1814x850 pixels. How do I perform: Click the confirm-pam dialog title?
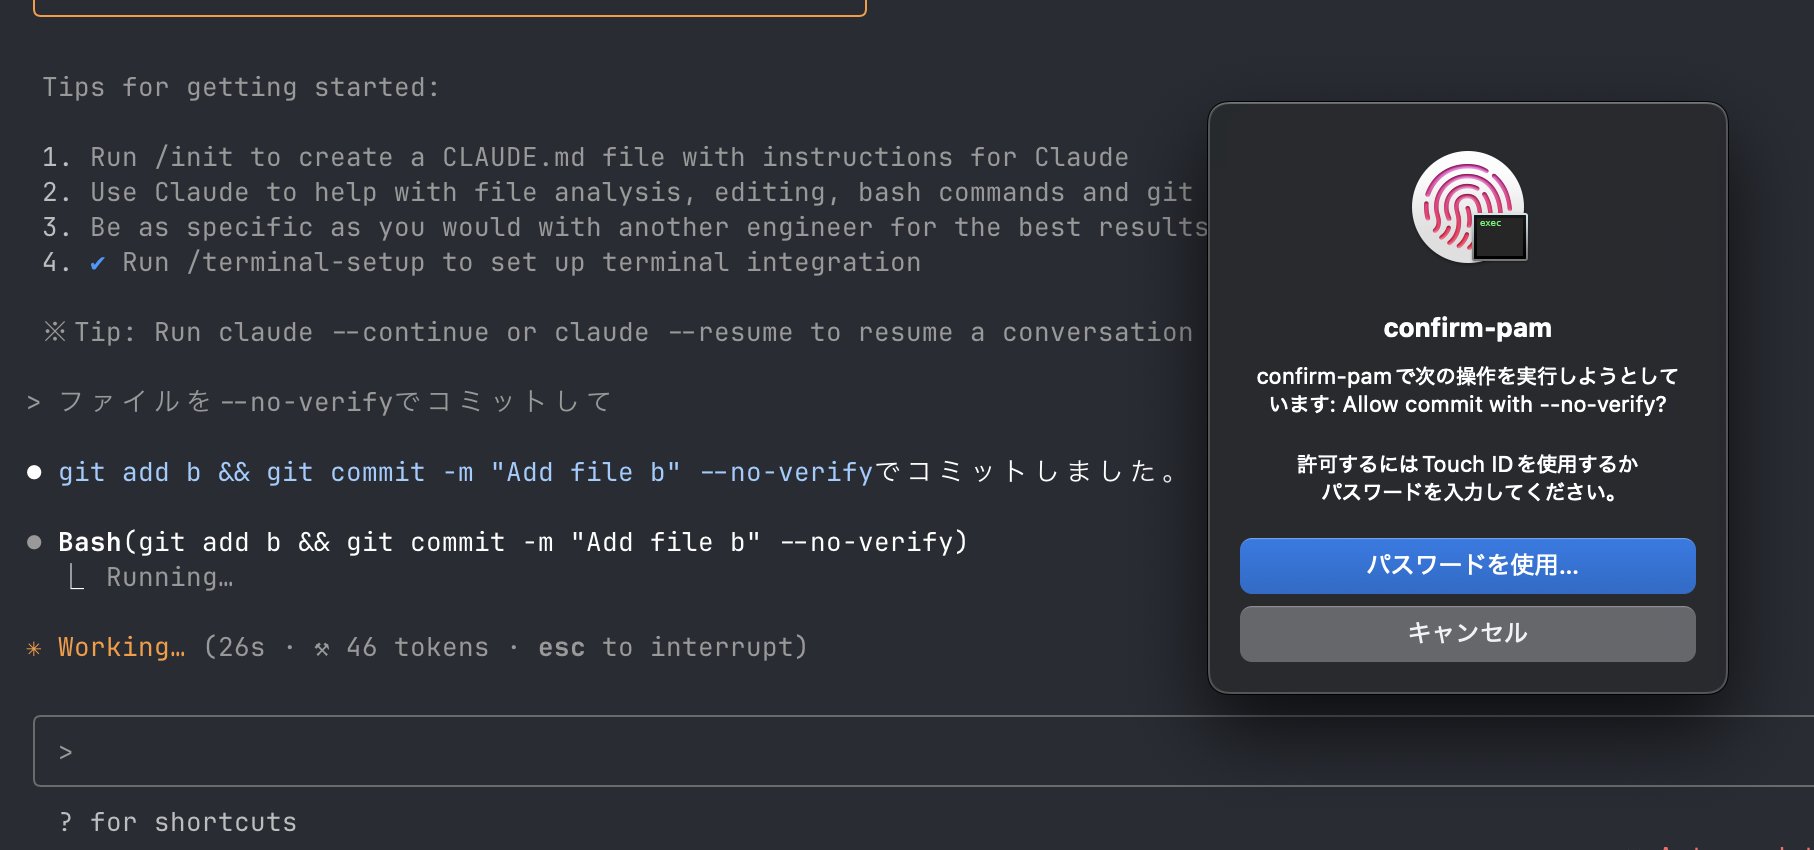pyautogui.click(x=1467, y=328)
